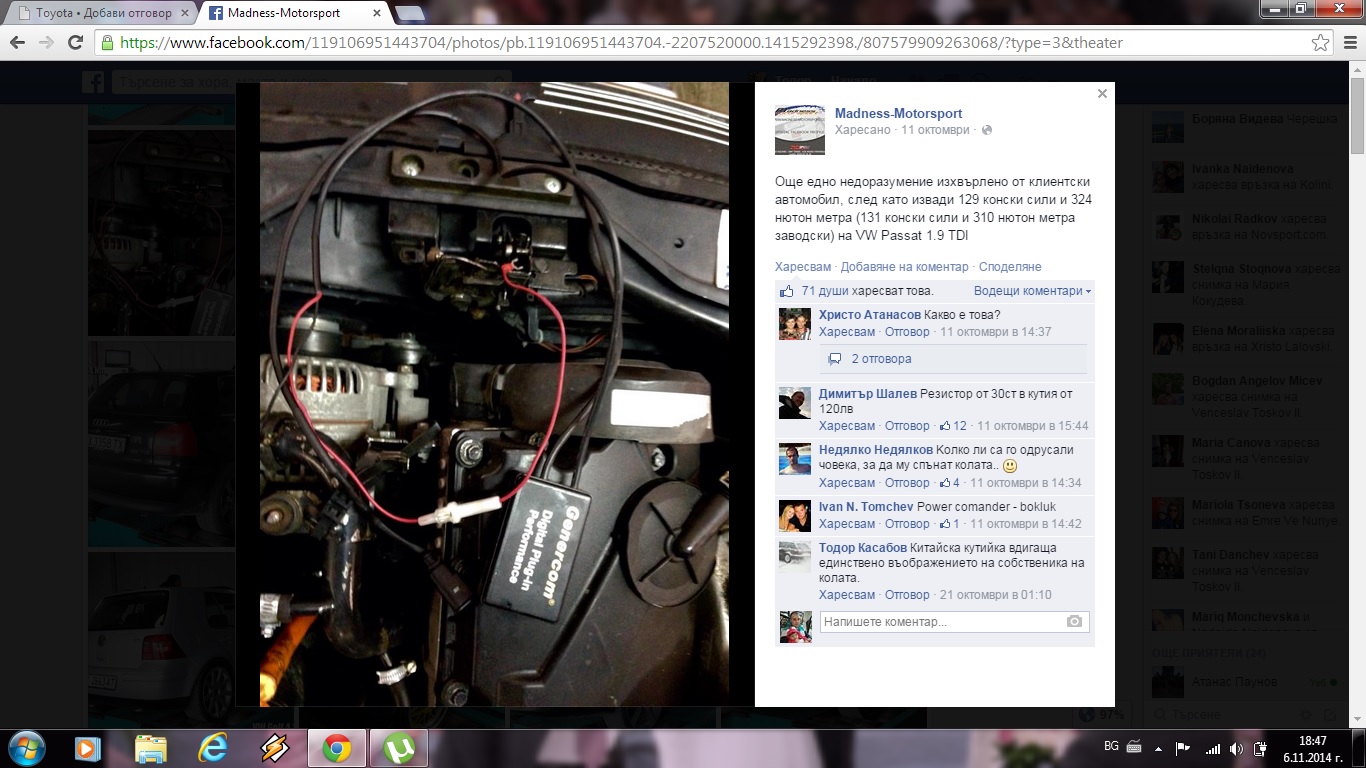Open the Madness-Motorsport page name link
The width and height of the screenshot is (1366, 768).
point(898,113)
